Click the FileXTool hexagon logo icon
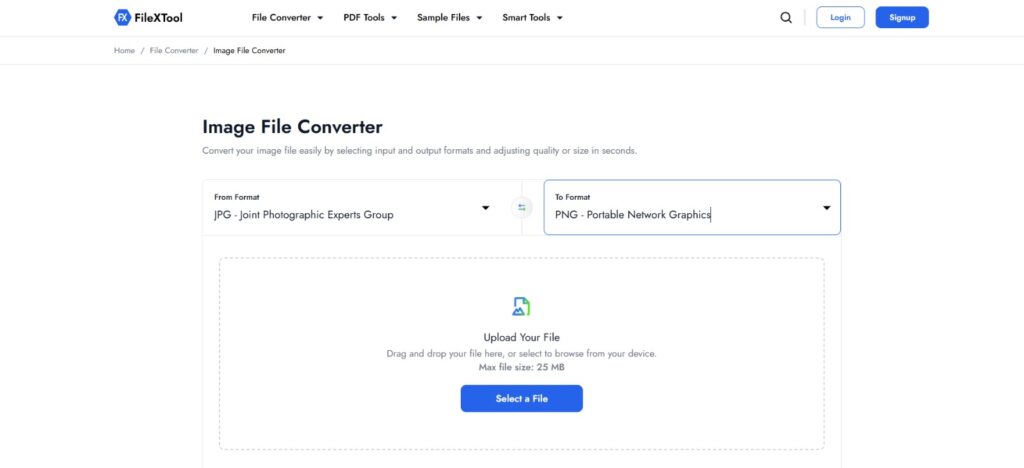The height and width of the screenshot is (468, 1024). 122,17
